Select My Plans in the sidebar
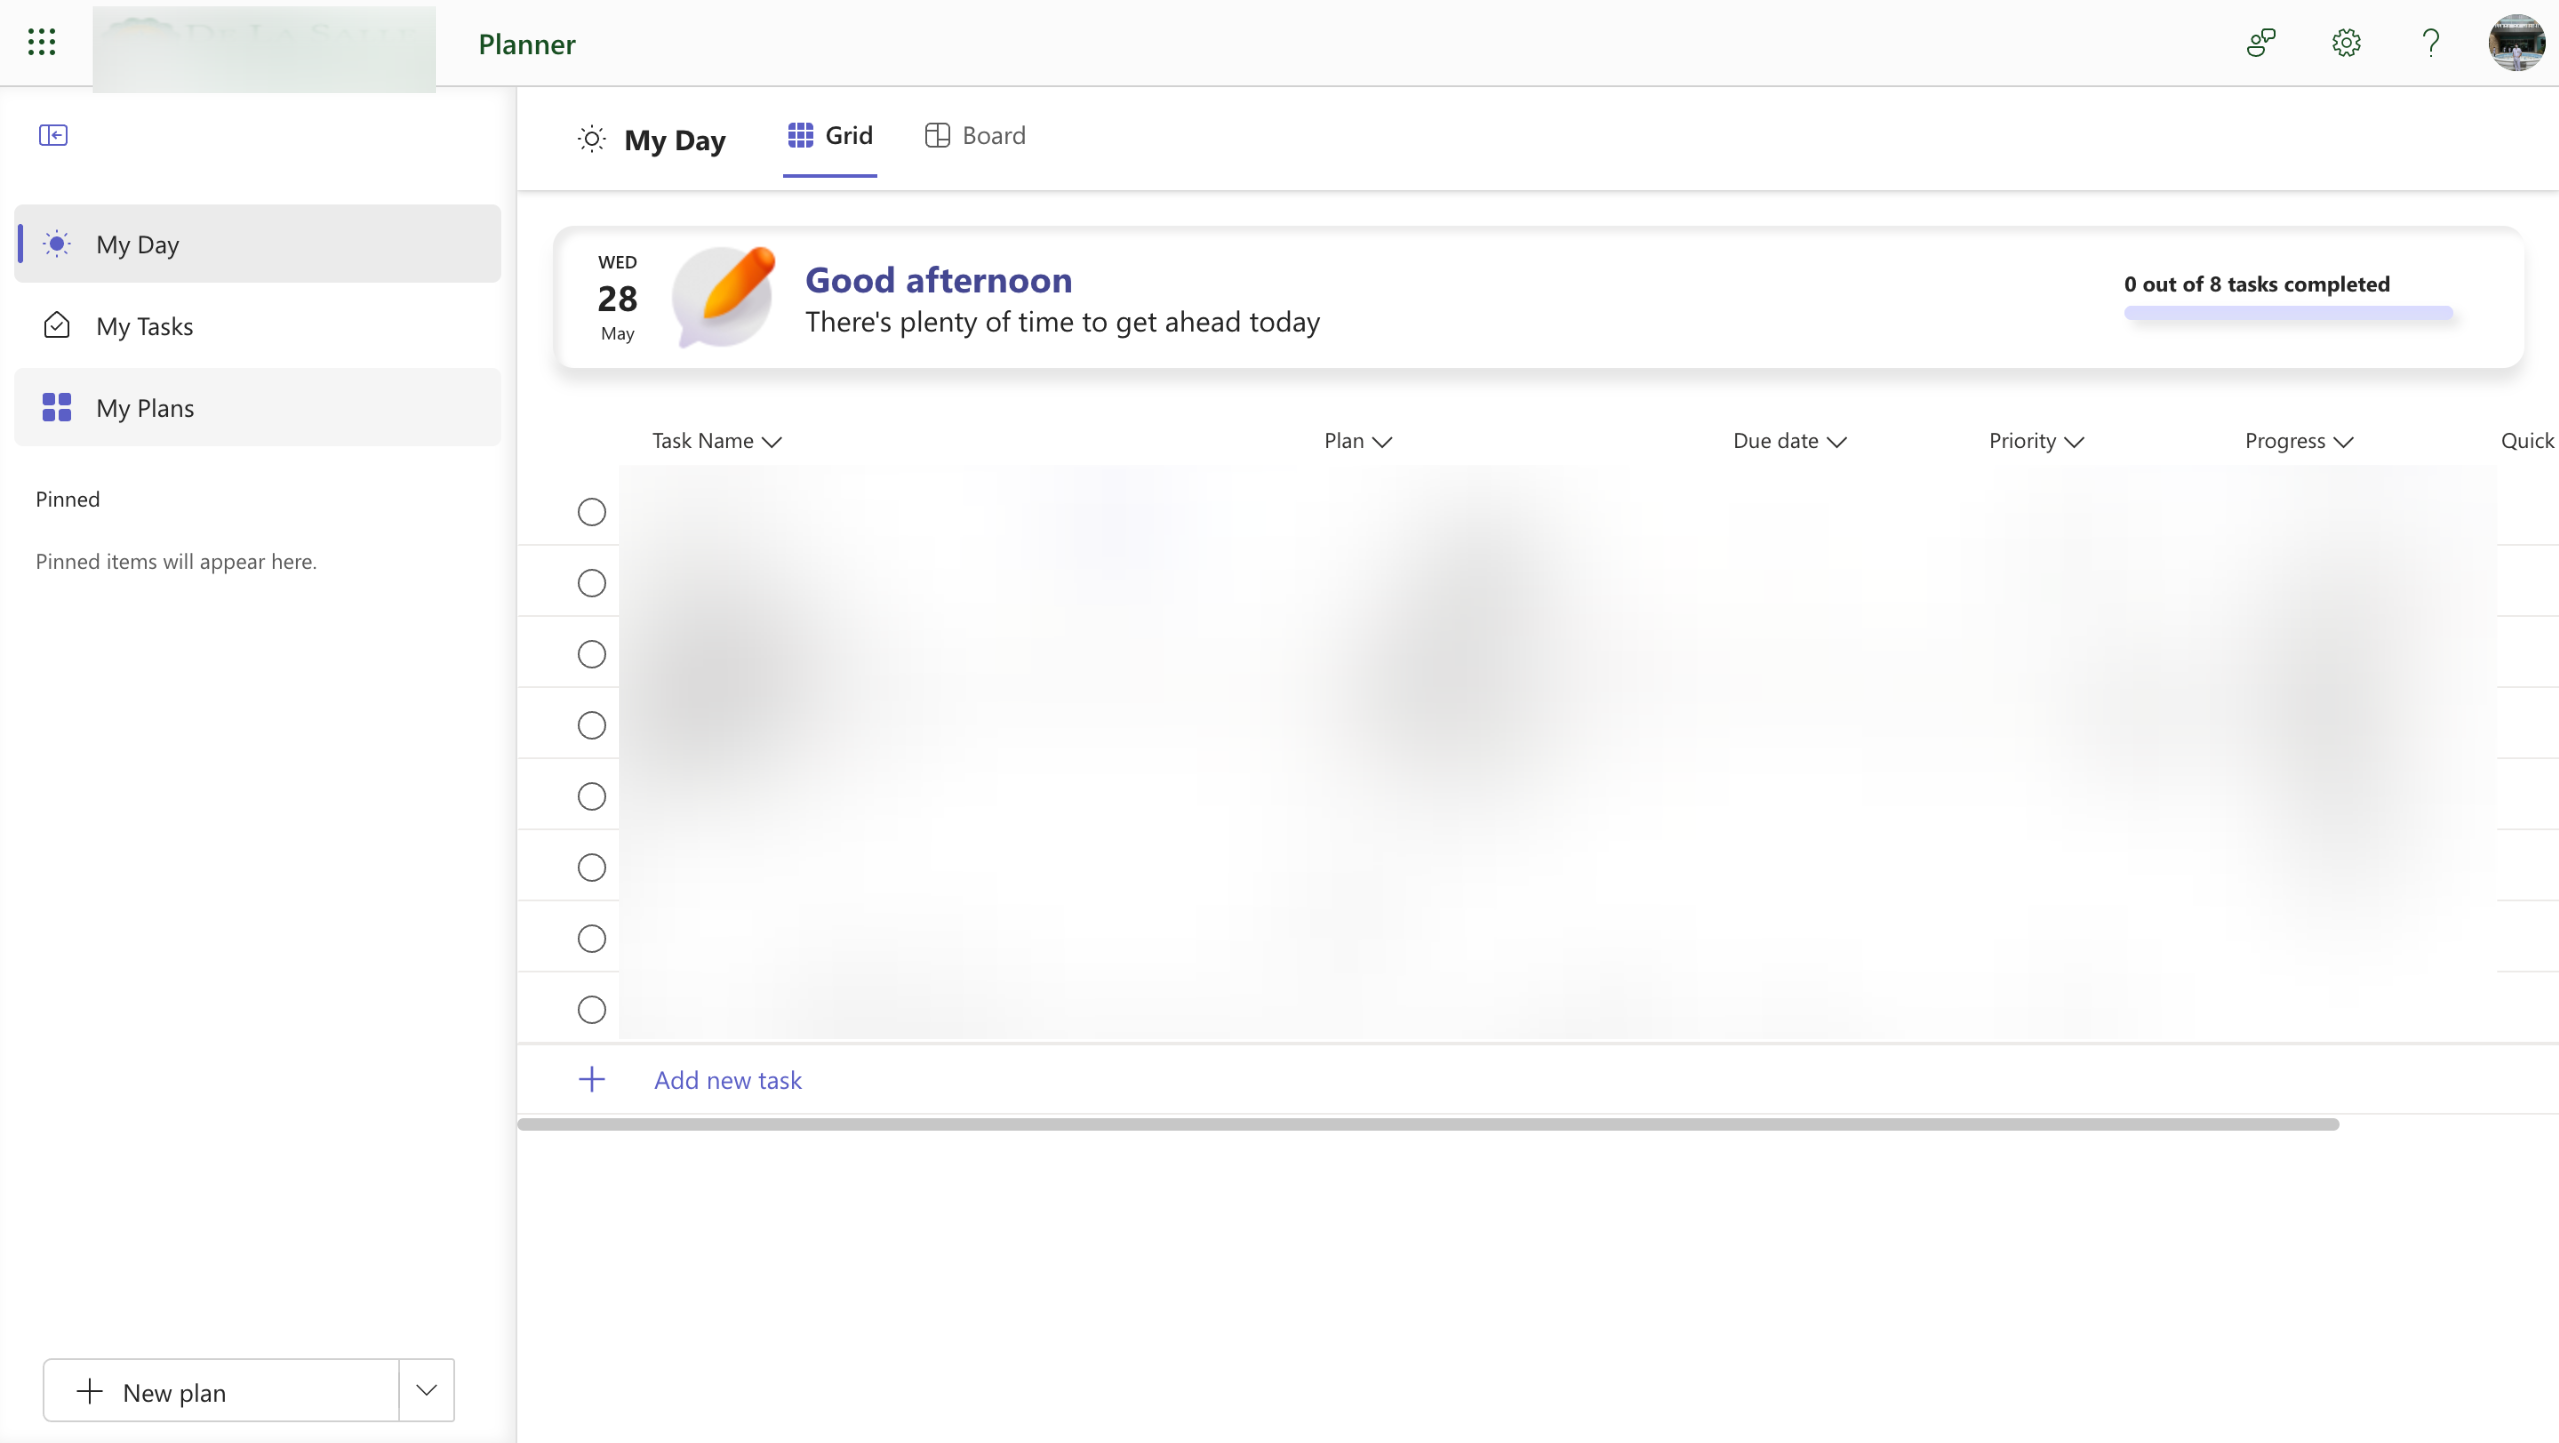Screen dimensions: 2559x1443 (x=258, y=407)
